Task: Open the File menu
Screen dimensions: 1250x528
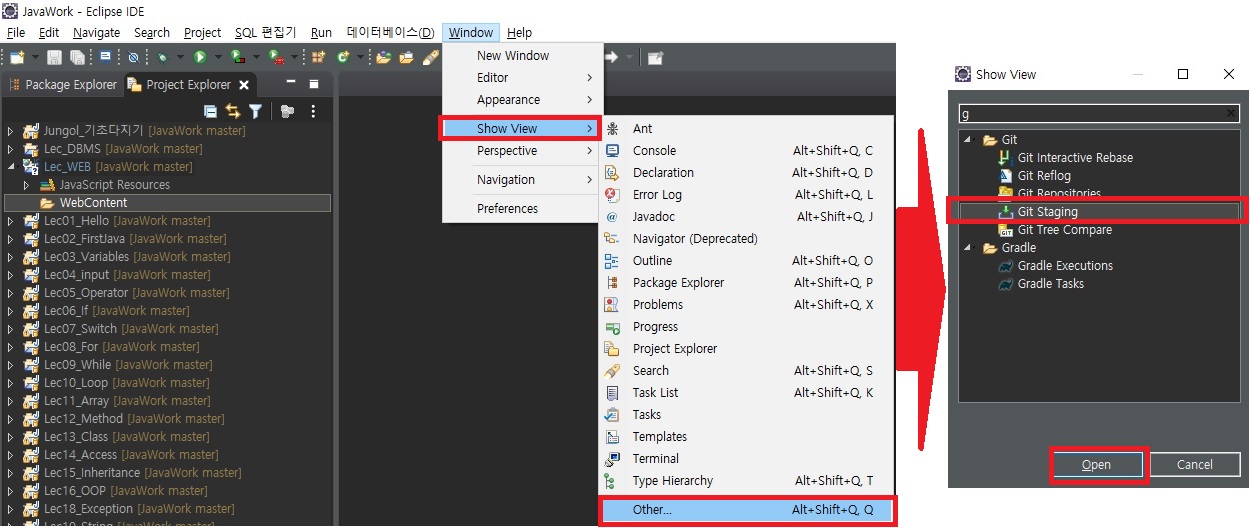Action: point(16,32)
